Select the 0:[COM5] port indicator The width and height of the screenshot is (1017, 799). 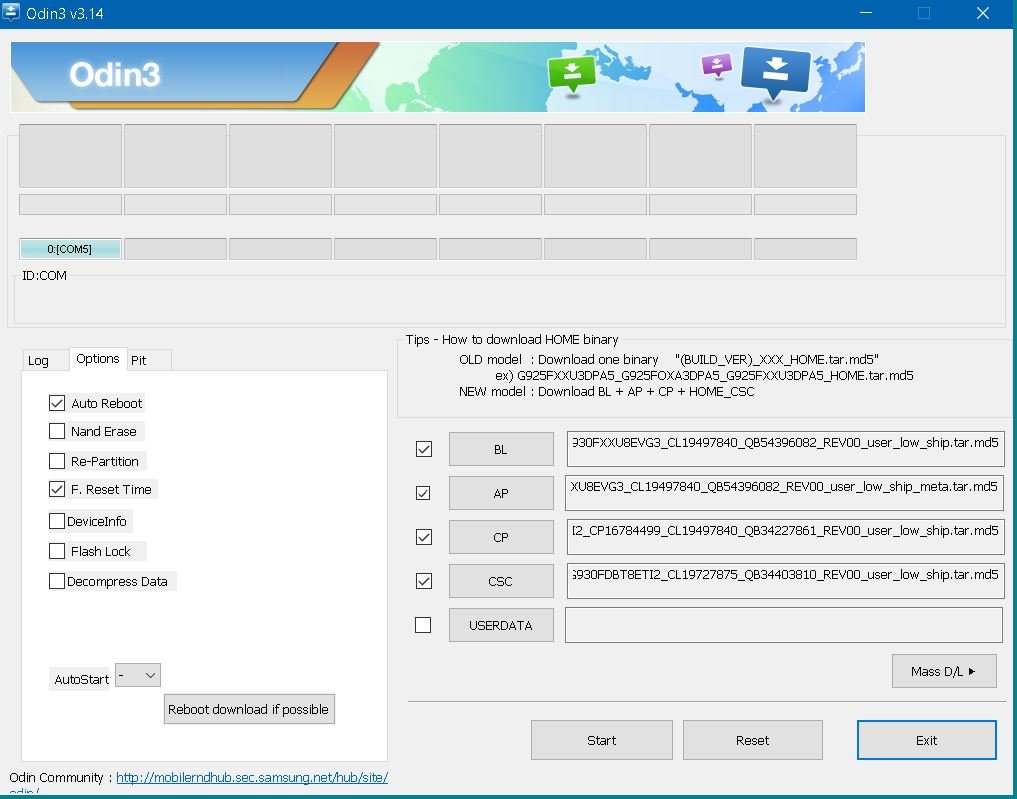tap(70, 249)
